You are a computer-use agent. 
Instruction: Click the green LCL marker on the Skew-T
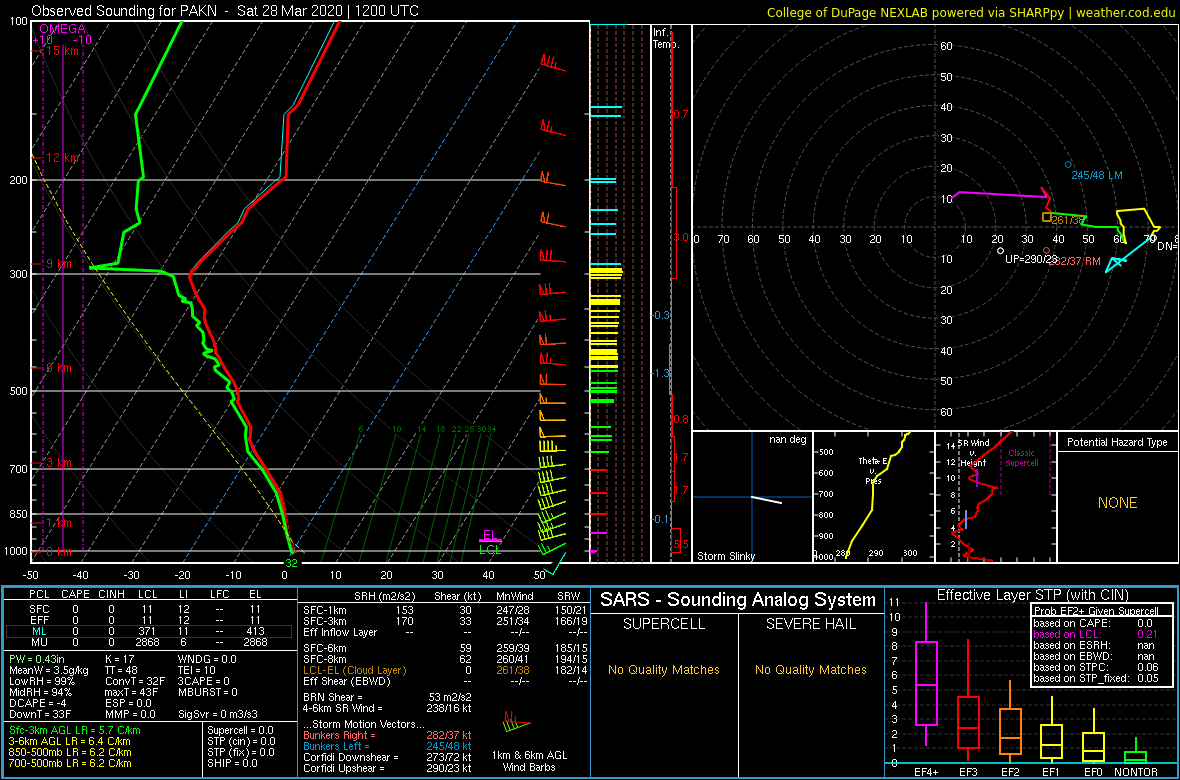coord(490,550)
